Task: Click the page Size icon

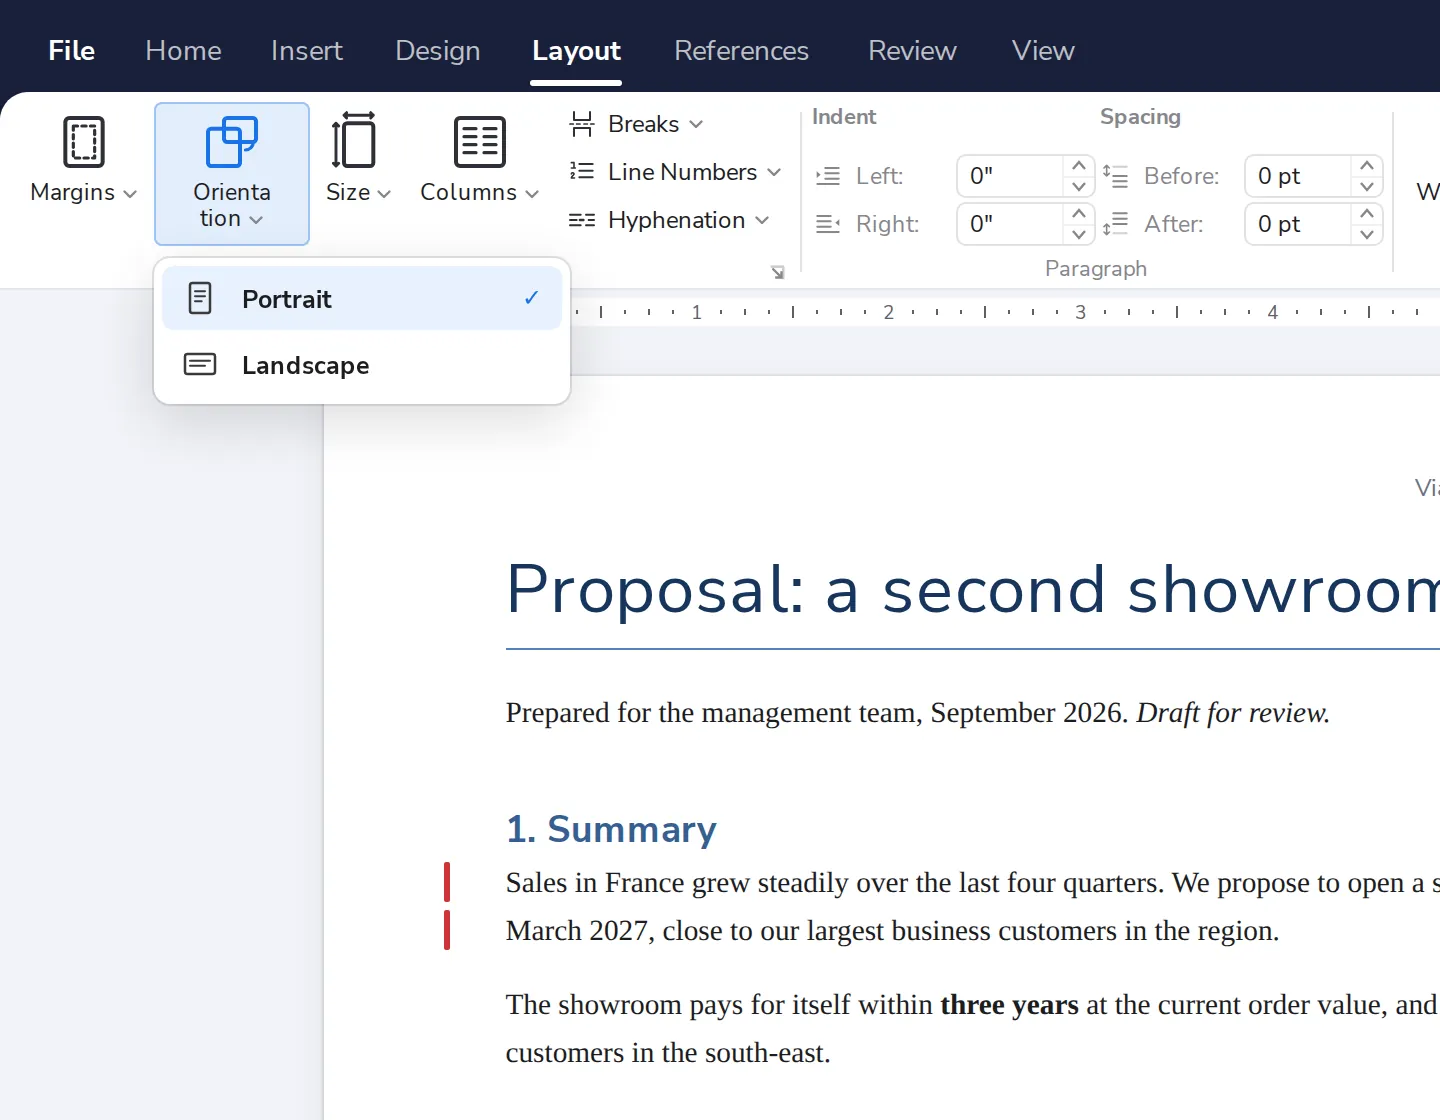Action: click(354, 141)
